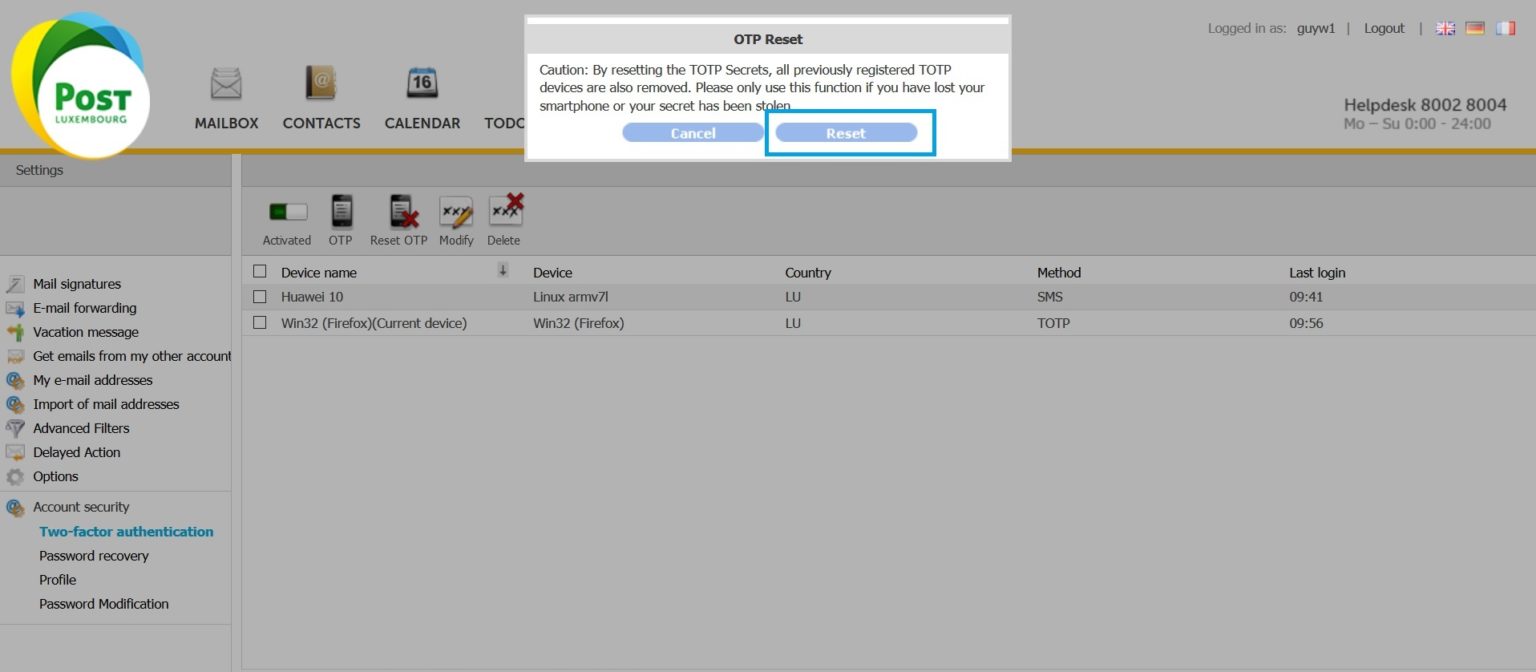Click the Logout link

point(1384,29)
